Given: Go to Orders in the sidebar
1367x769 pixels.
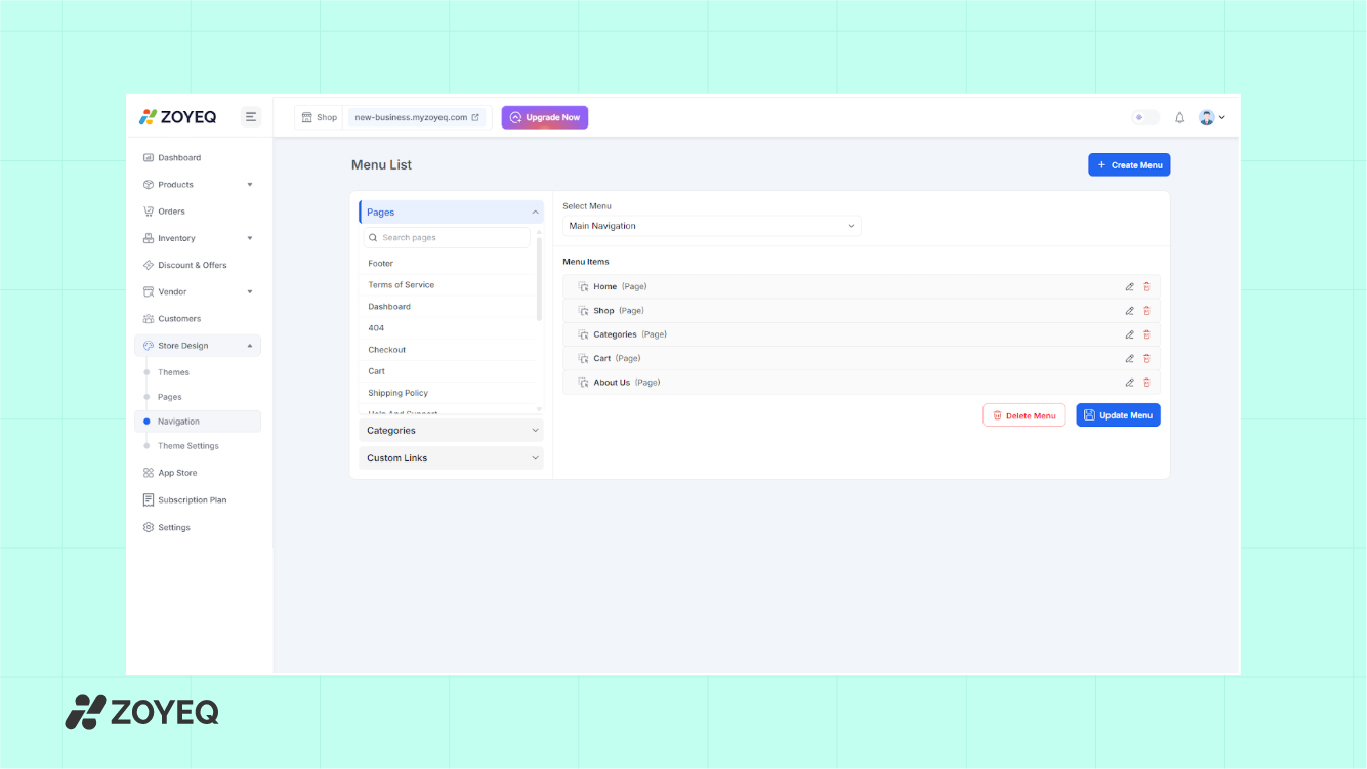Looking at the screenshot, I should 171,212.
